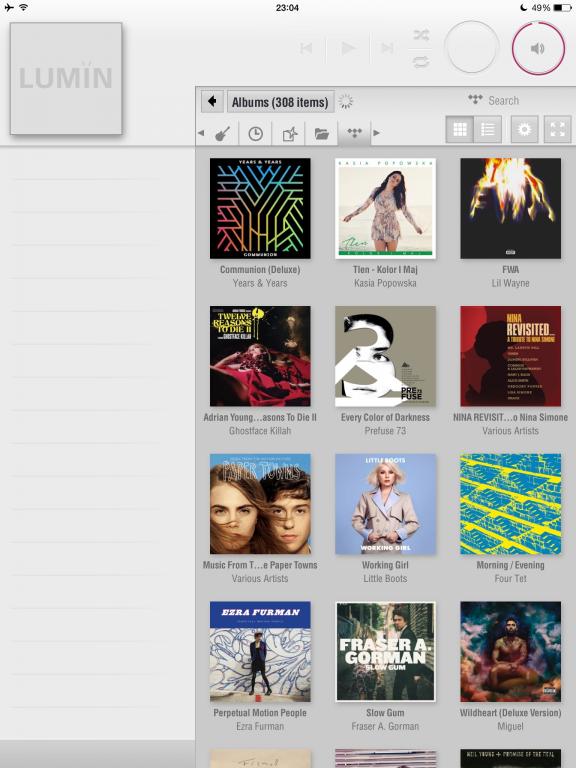Click title text Working Girl

[x=385, y=565]
